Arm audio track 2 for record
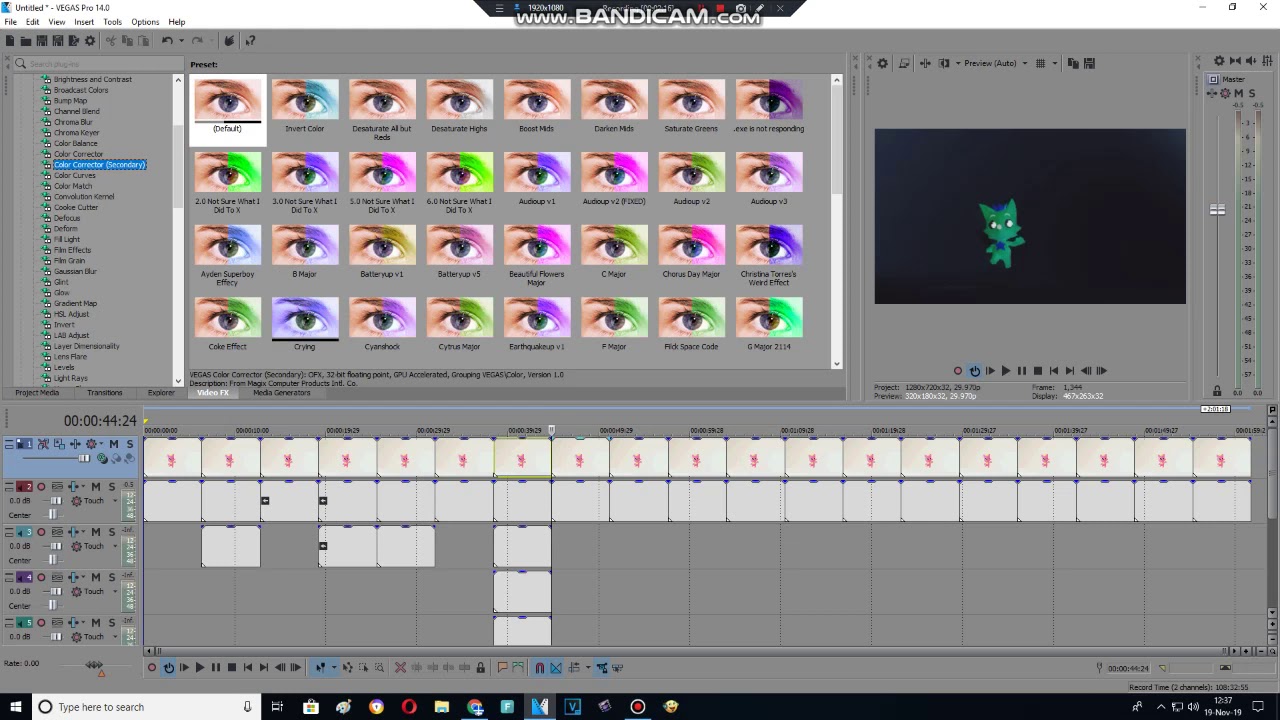This screenshot has width=1280, height=720. point(41,487)
